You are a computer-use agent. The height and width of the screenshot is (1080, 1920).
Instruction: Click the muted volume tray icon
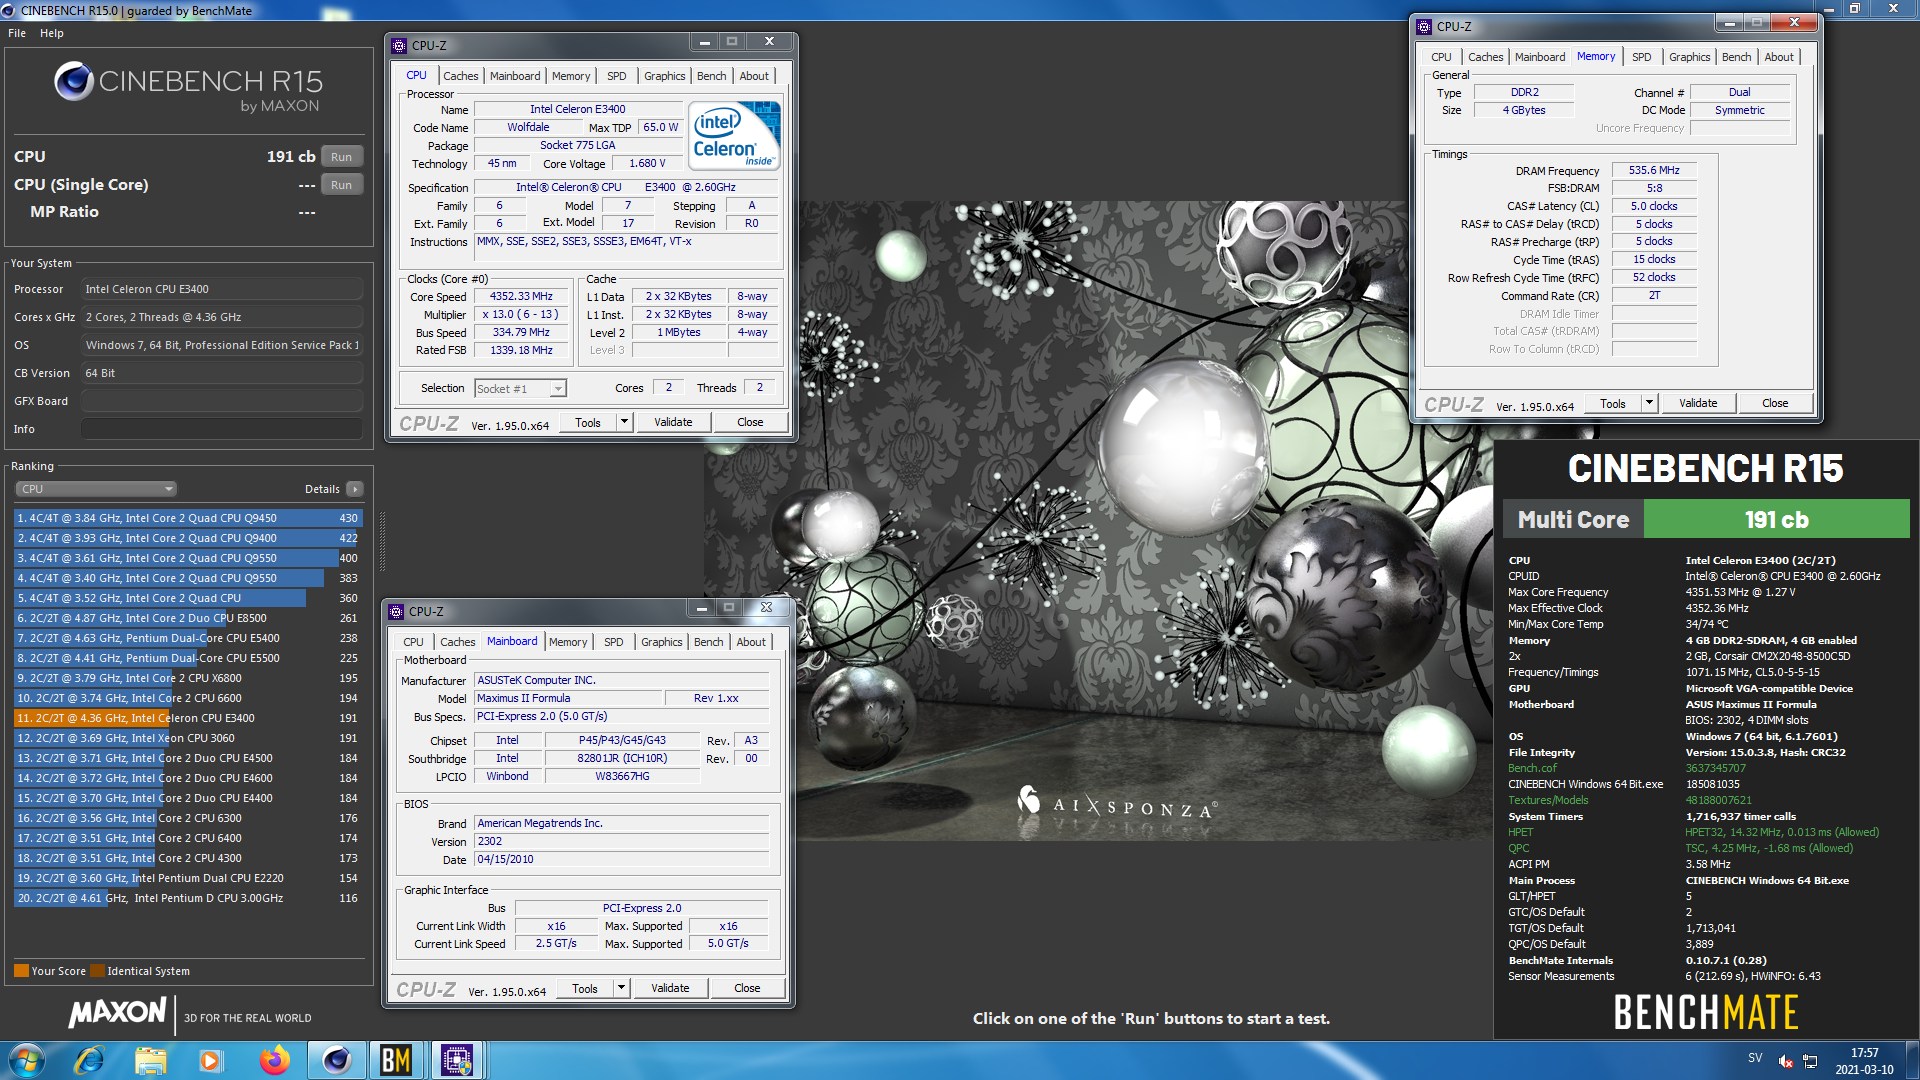click(x=1785, y=1061)
